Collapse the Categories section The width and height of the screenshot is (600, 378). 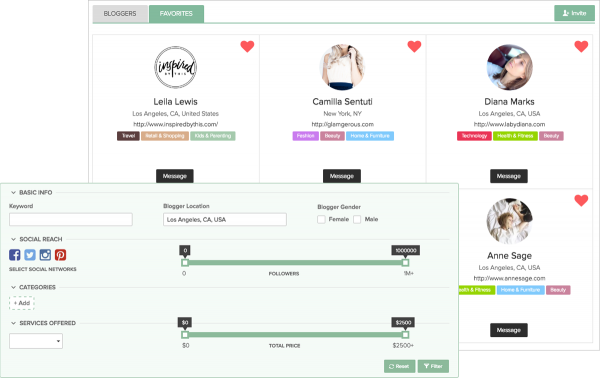coord(13,287)
